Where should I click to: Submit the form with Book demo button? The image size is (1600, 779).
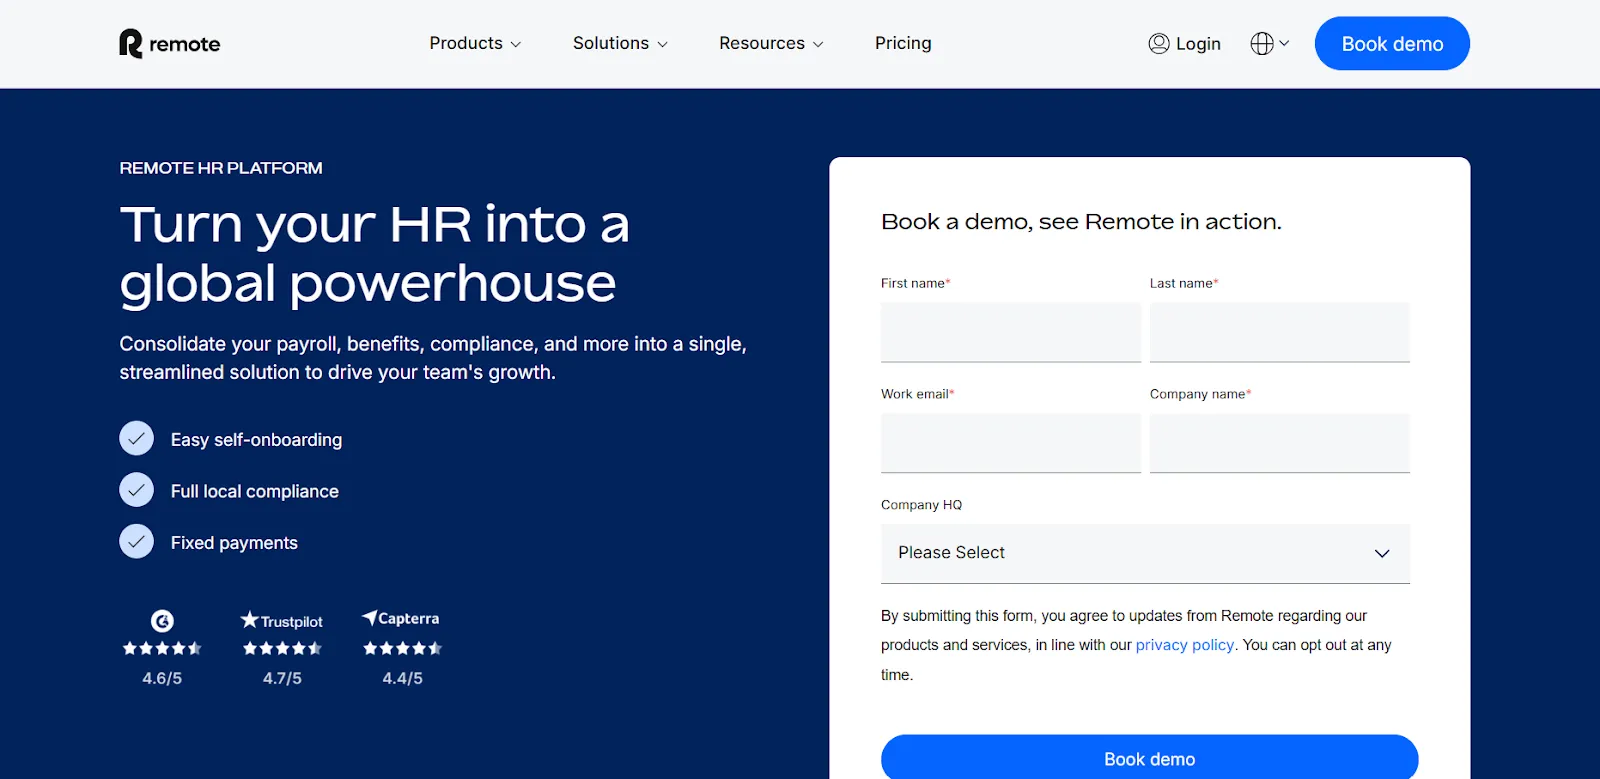pos(1149,757)
